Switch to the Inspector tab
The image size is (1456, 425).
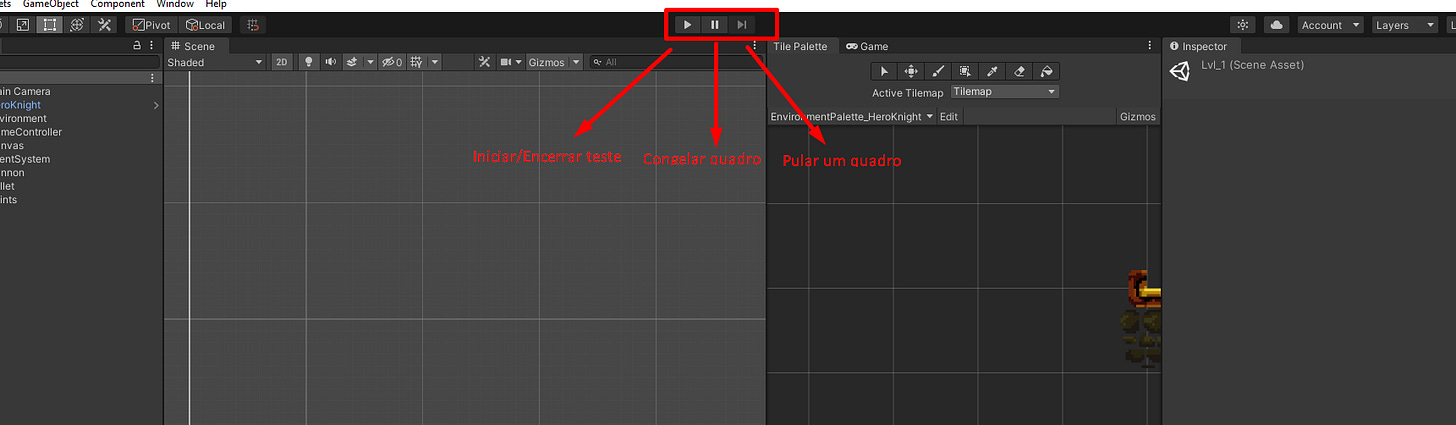point(1203,46)
